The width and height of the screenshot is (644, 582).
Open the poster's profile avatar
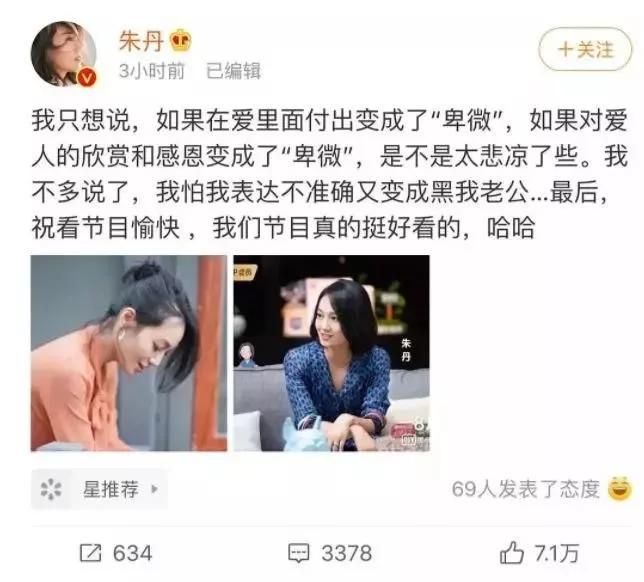64,54
